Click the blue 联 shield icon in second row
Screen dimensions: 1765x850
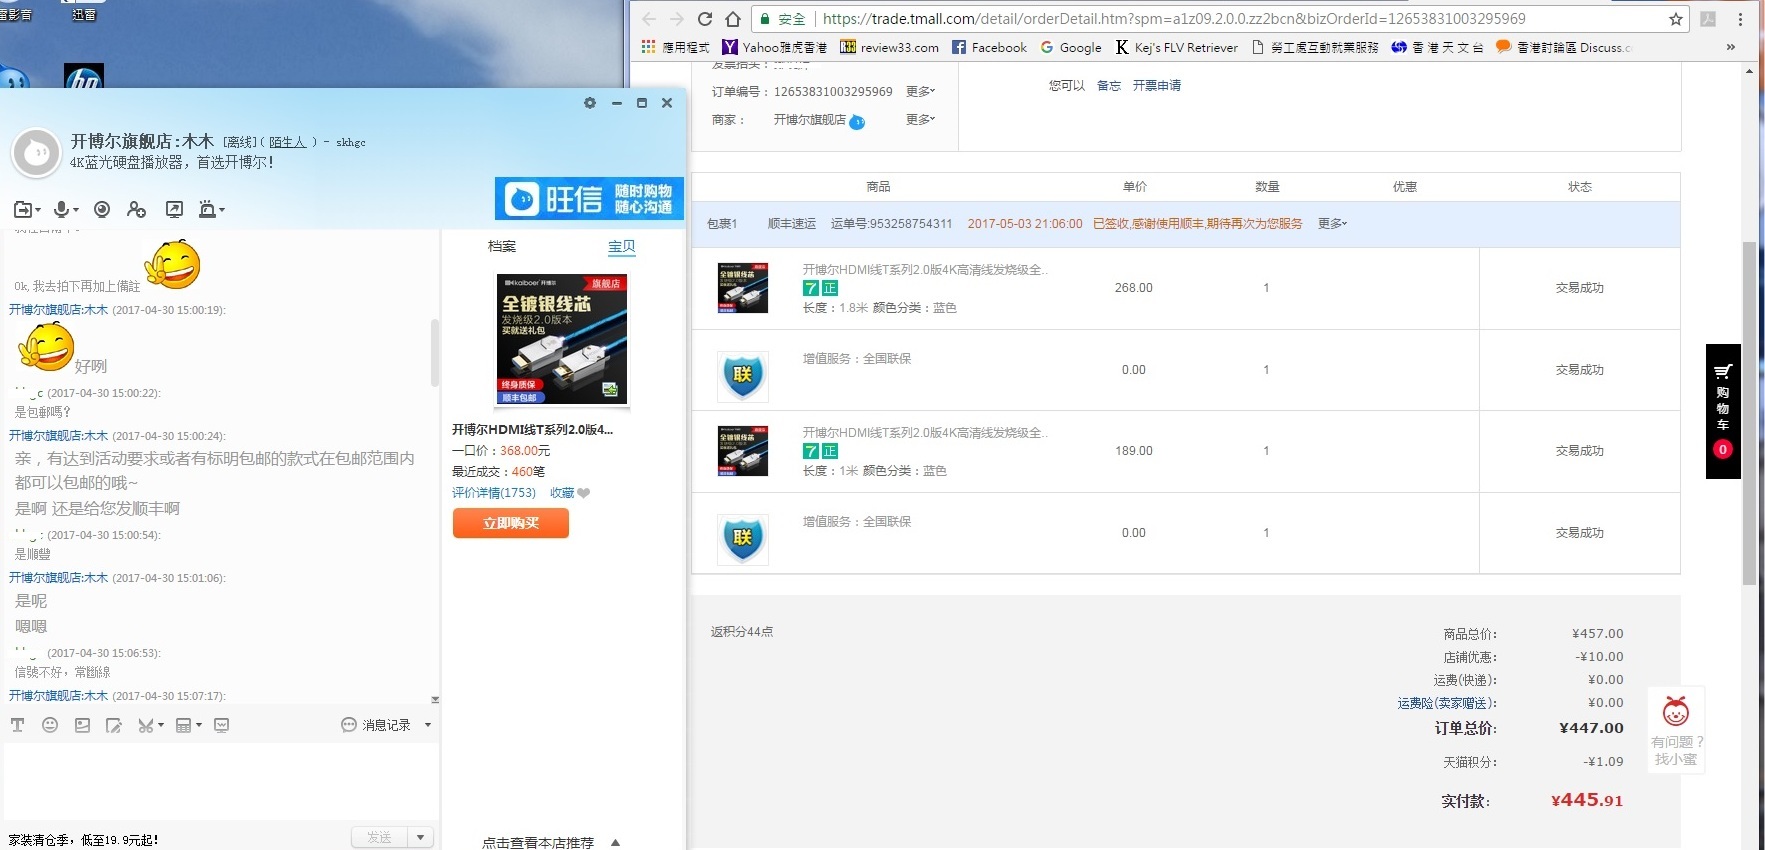click(x=743, y=376)
